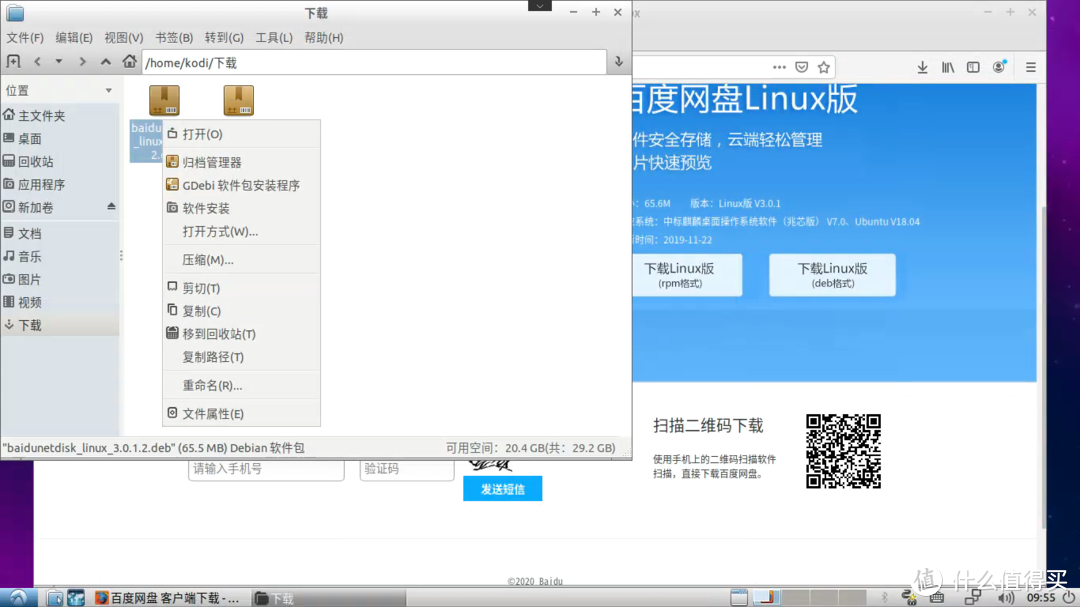The height and width of the screenshot is (607, 1080).
Task: Open 回收站 in the sidebar
Action: tap(60, 161)
